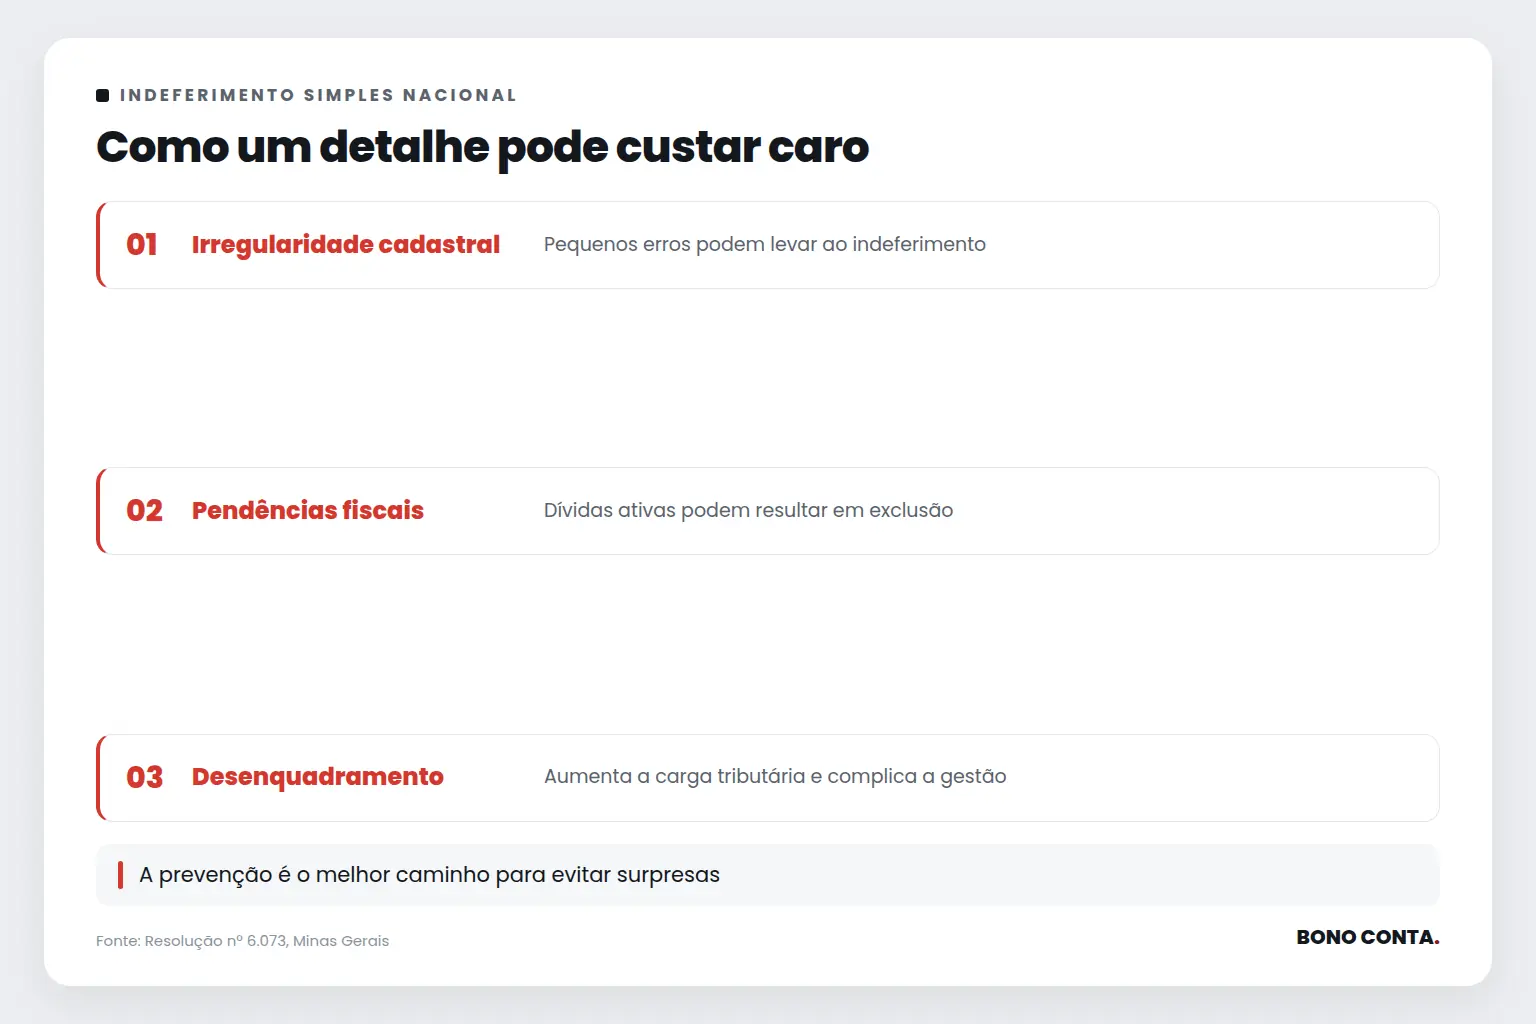Click the "INDEFERIMENTO SIMPLES NACIONAL" label
Screen dimensions: 1536x1024
[x=318, y=95]
